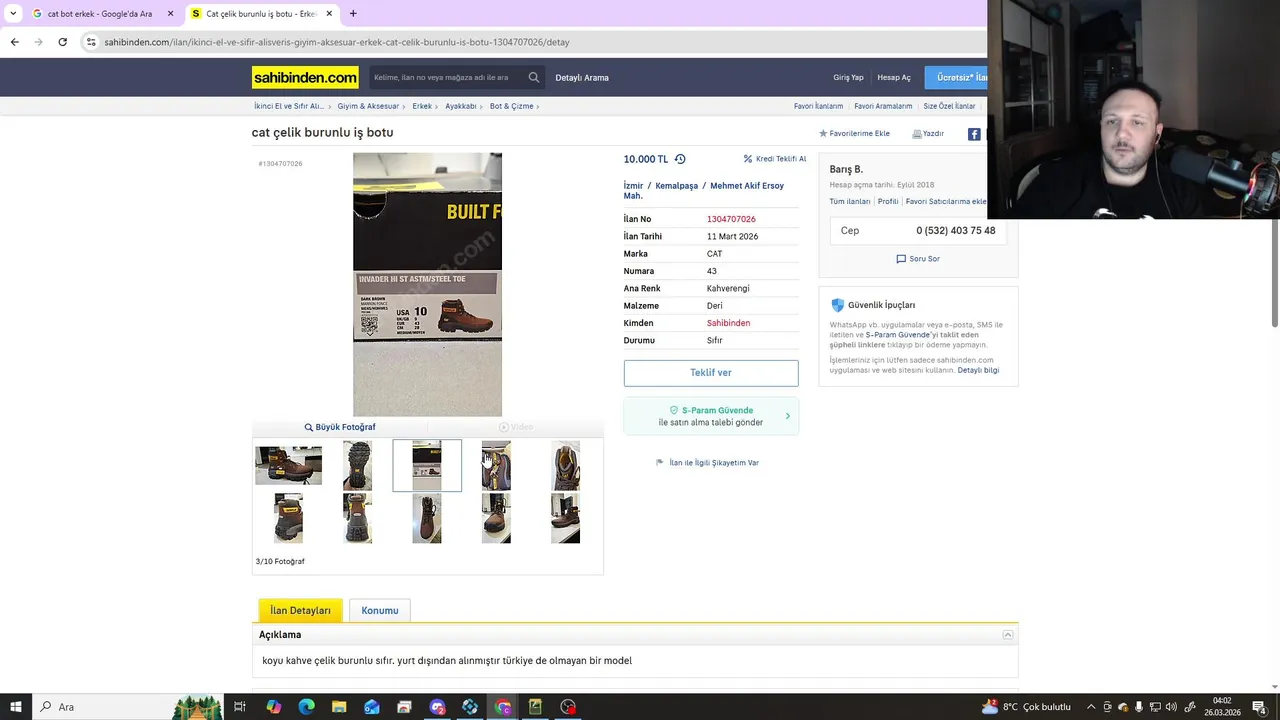Open File Explorer from taskbar
The image size is (1280, 720).
pyautogui.click(x=339, y=707)
